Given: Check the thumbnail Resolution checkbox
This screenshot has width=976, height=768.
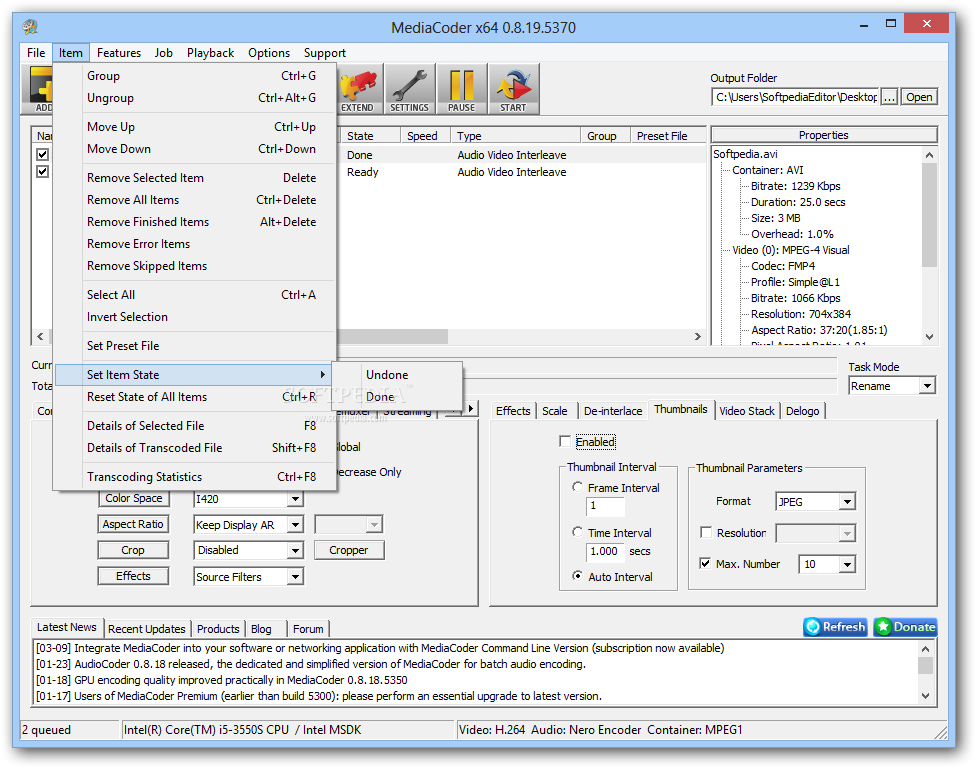Looking at the screenshot, I should 706,532.
